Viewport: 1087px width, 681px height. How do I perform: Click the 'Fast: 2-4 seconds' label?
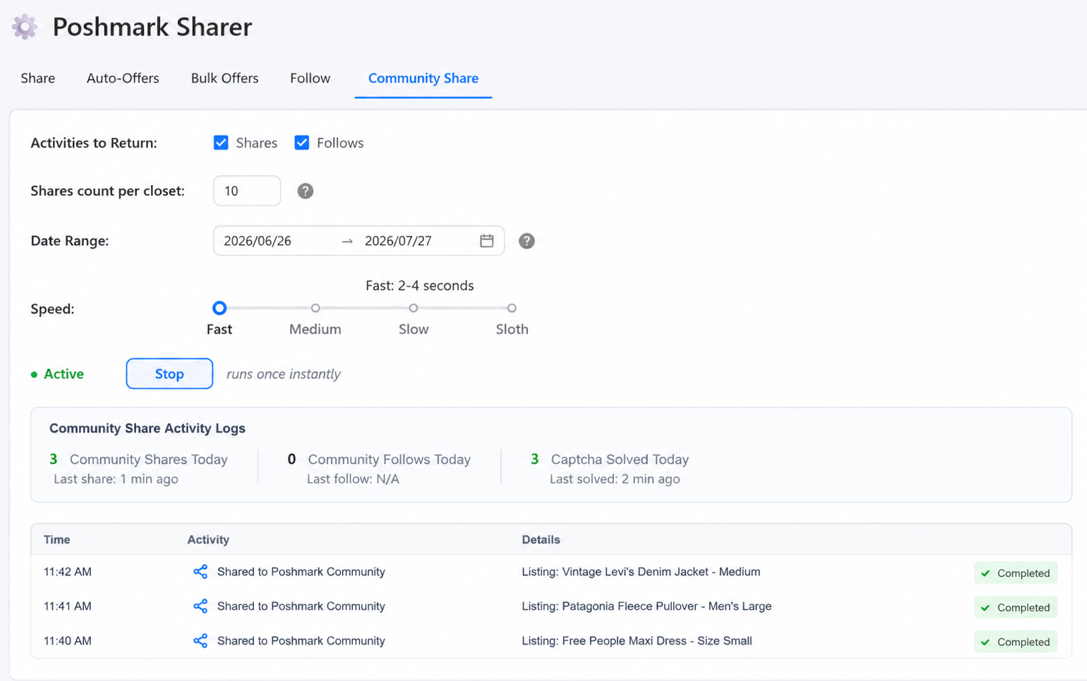click(x=420, y=286)
